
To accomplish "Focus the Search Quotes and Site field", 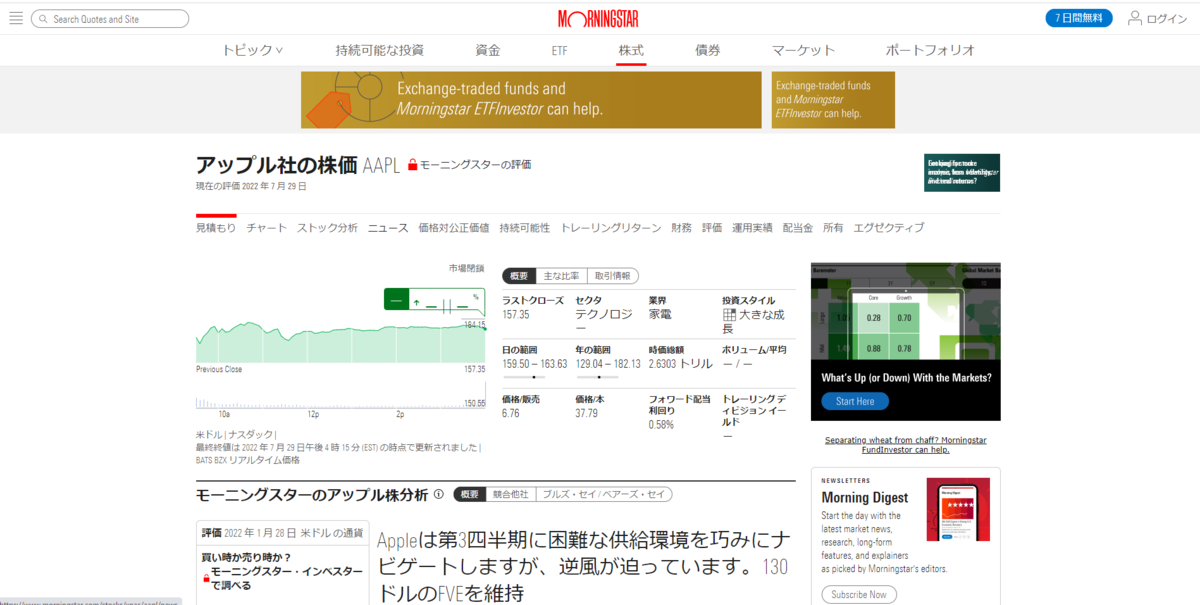I will coord(110,19).
